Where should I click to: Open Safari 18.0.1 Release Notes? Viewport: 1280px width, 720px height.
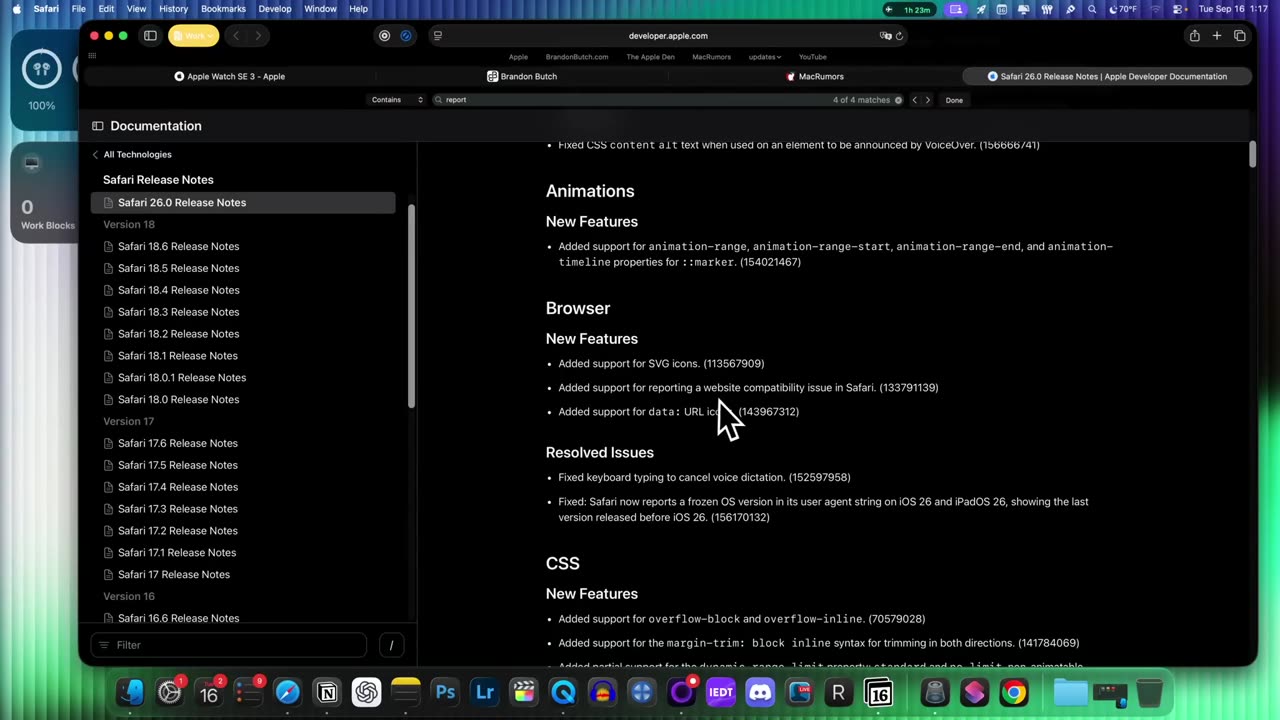click(182, 378)
